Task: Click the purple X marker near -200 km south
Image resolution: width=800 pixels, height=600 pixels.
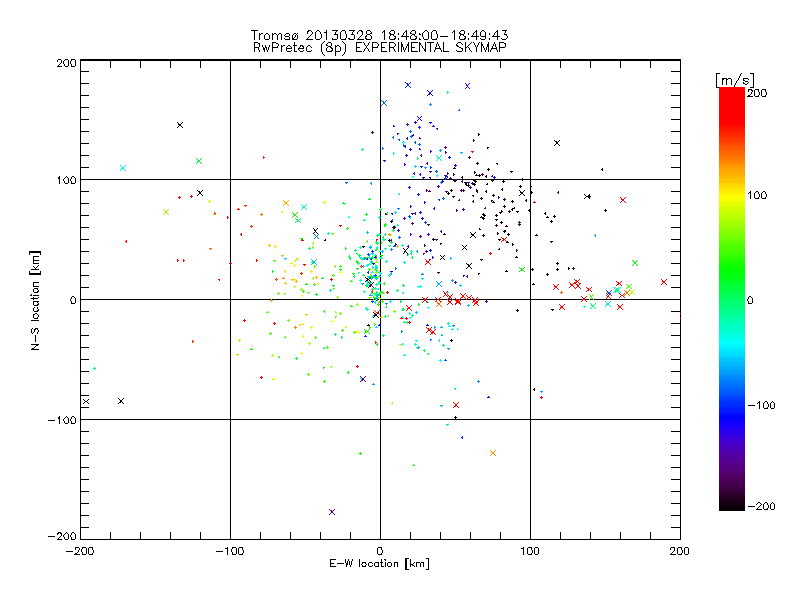Action: pyautogui.click(x=332, y=512)
